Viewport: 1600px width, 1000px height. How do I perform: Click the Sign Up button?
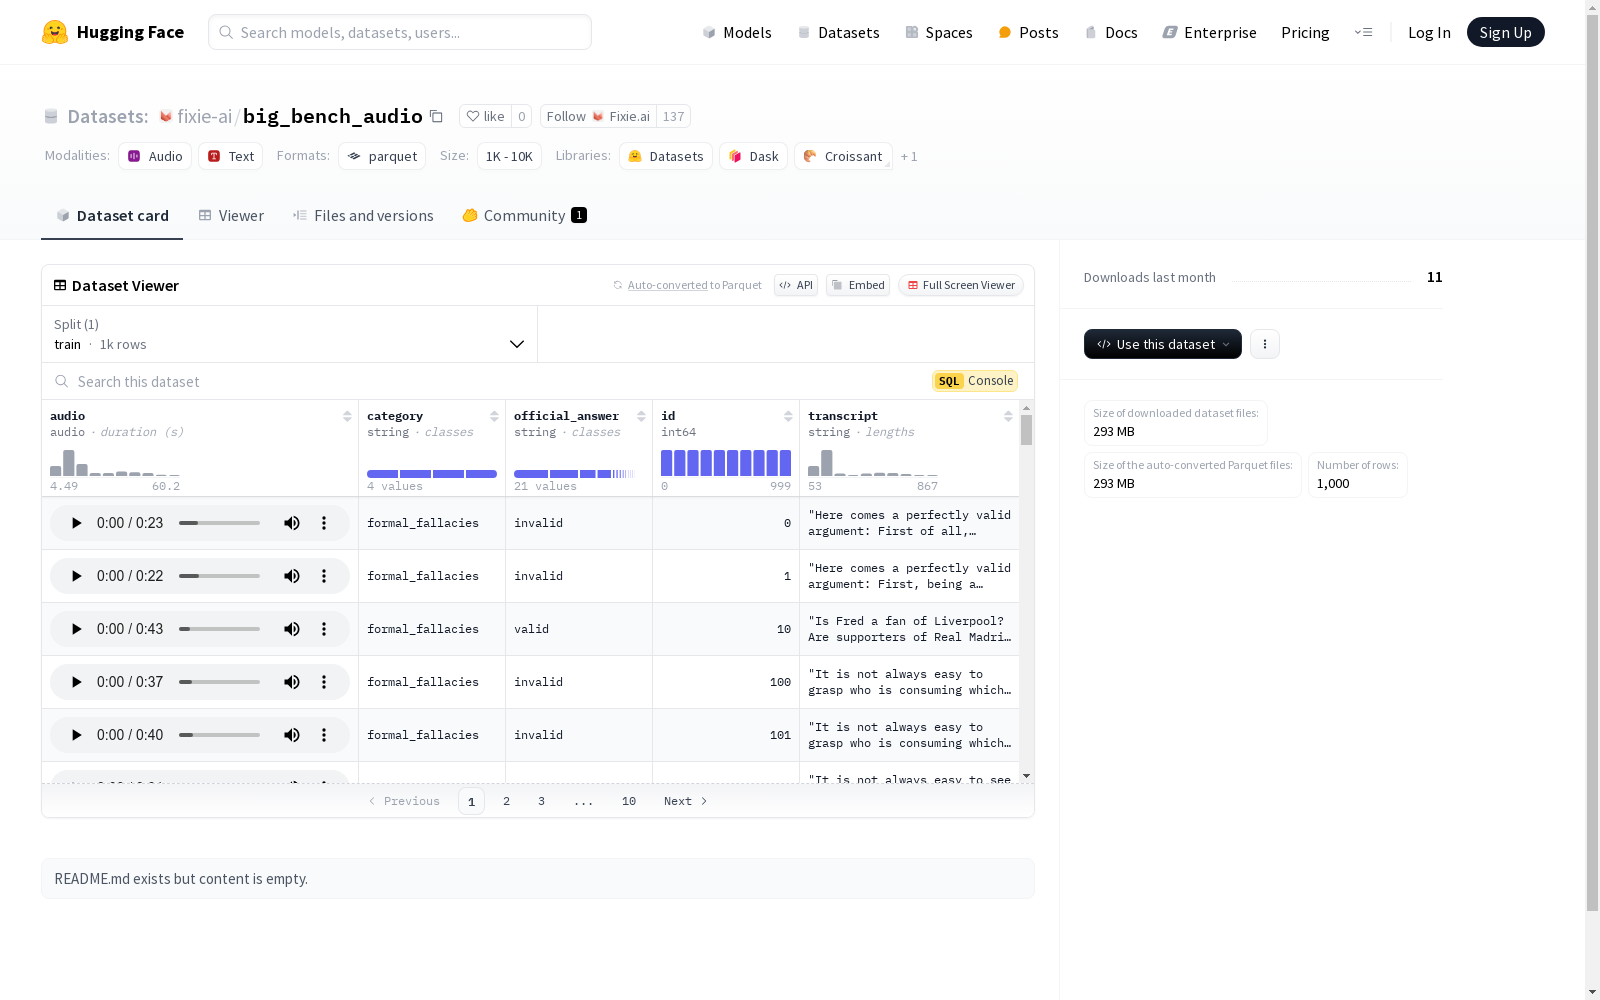click(1505, 32)
